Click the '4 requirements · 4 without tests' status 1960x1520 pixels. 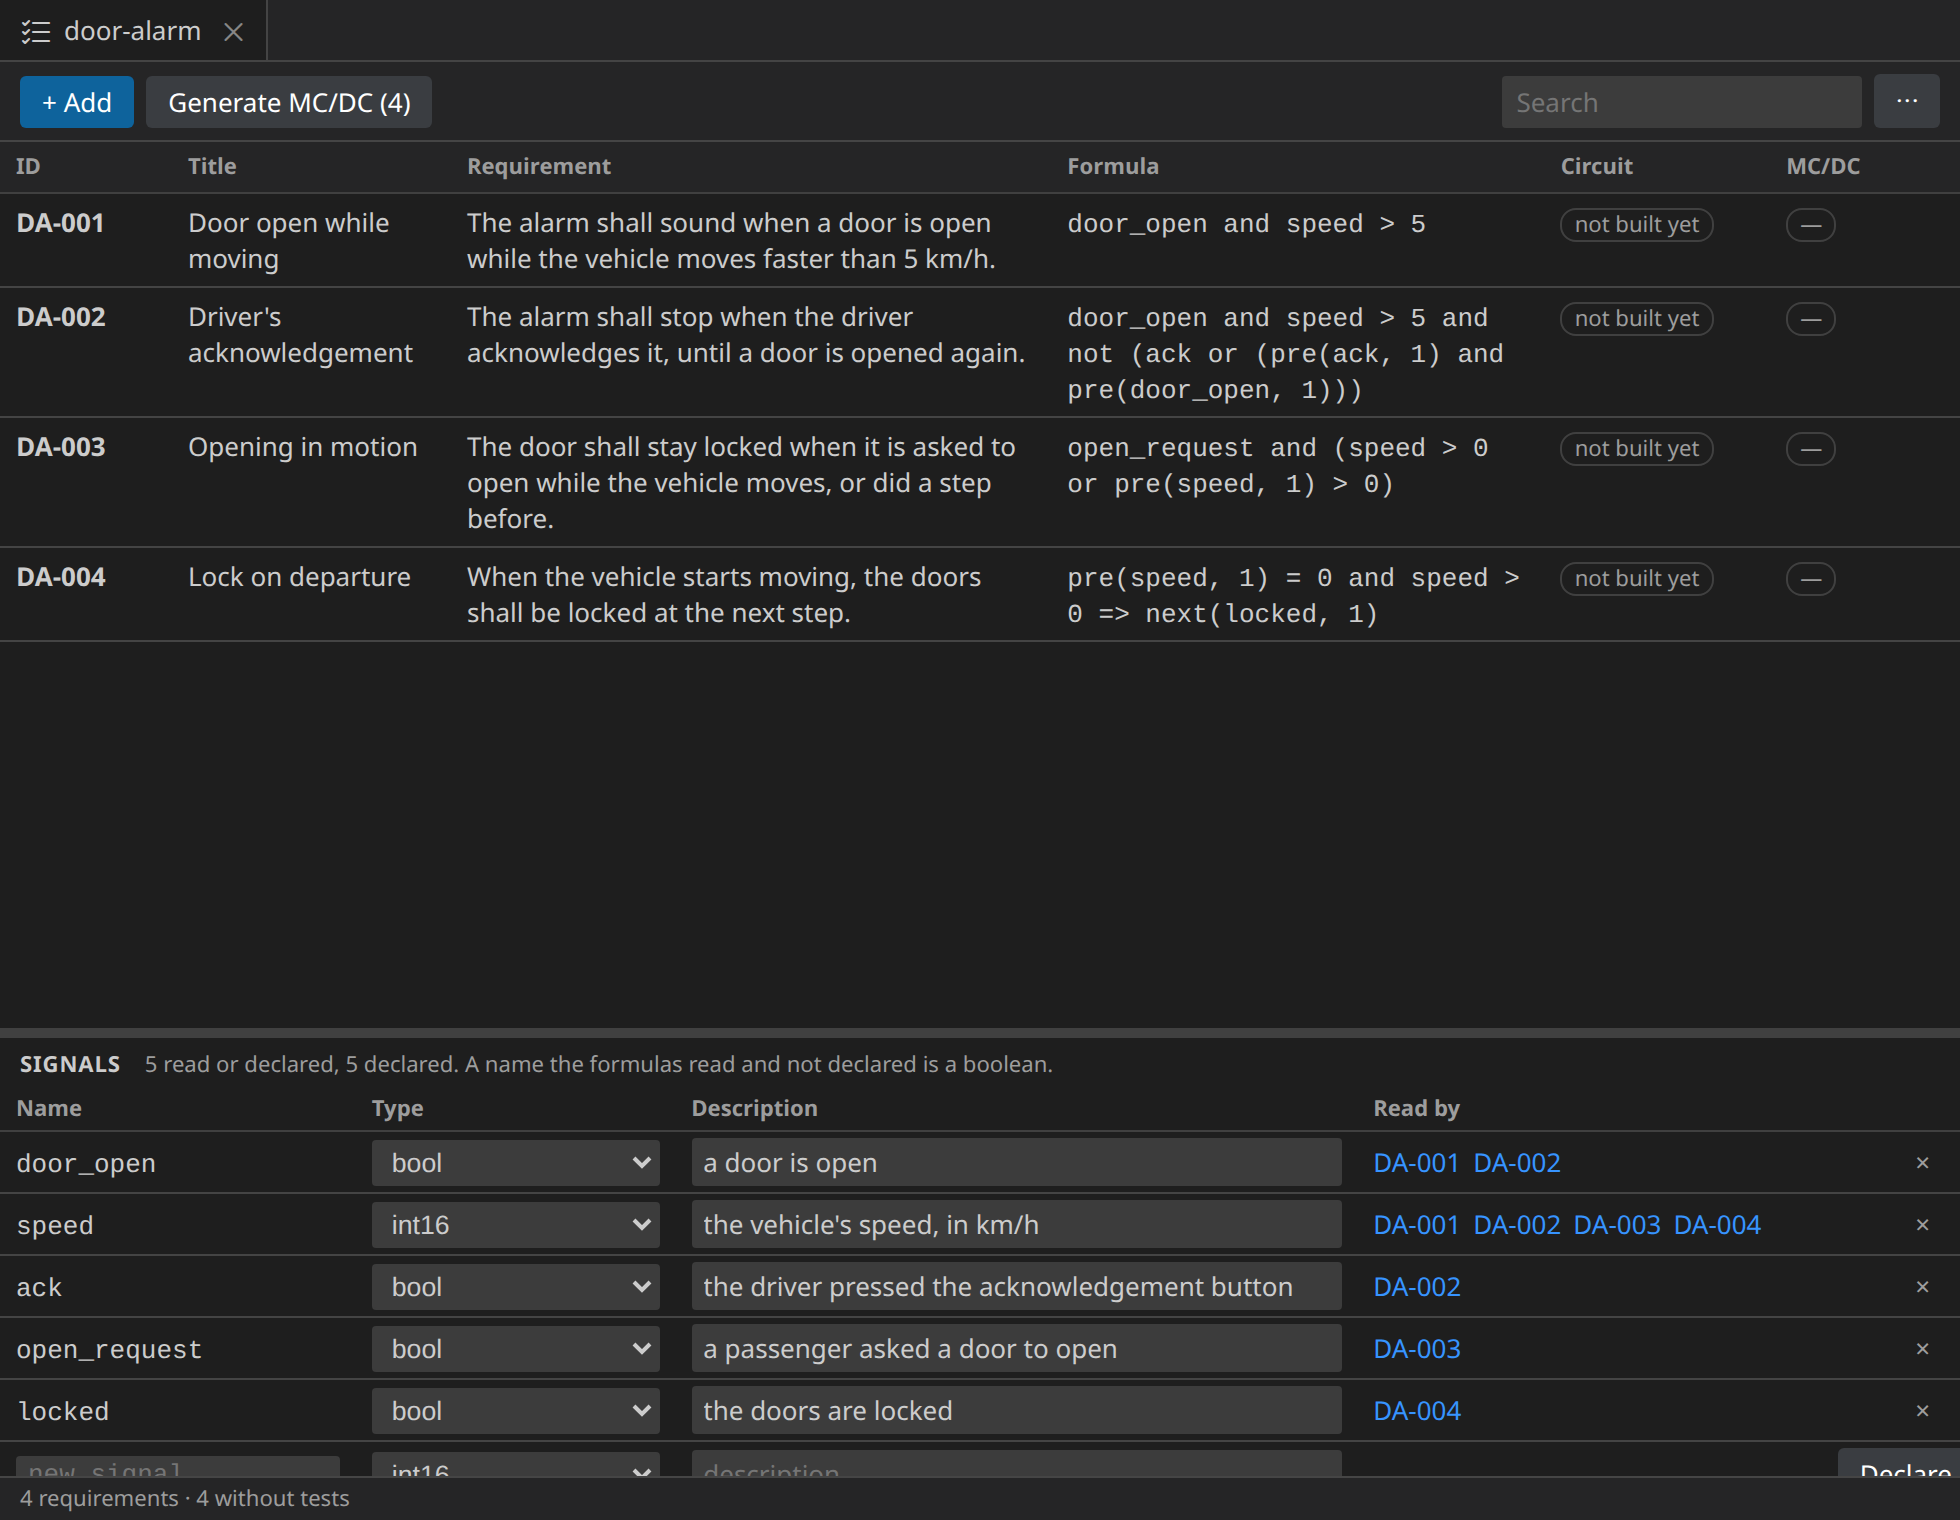184,1498
